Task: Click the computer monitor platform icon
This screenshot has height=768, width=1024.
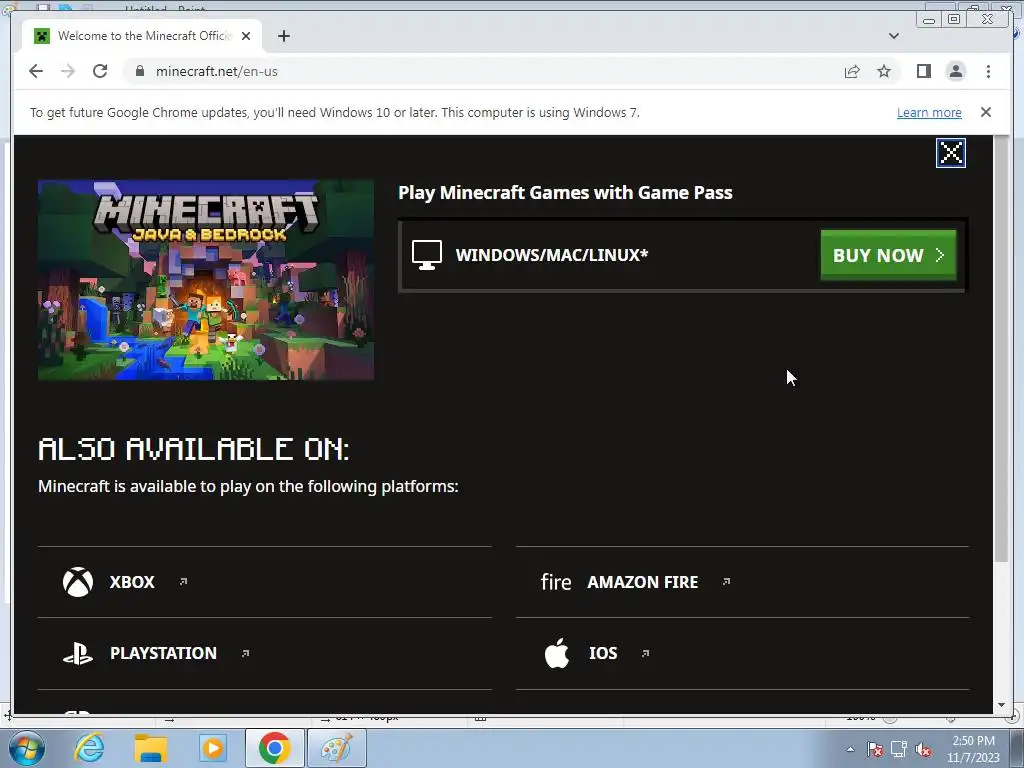Action: (x=426, y=255)
